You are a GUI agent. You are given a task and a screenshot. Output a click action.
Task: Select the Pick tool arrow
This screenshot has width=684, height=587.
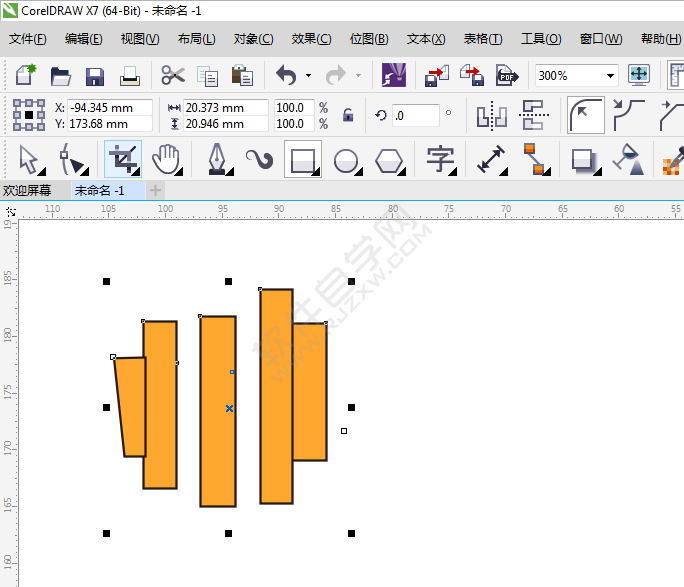29,159
